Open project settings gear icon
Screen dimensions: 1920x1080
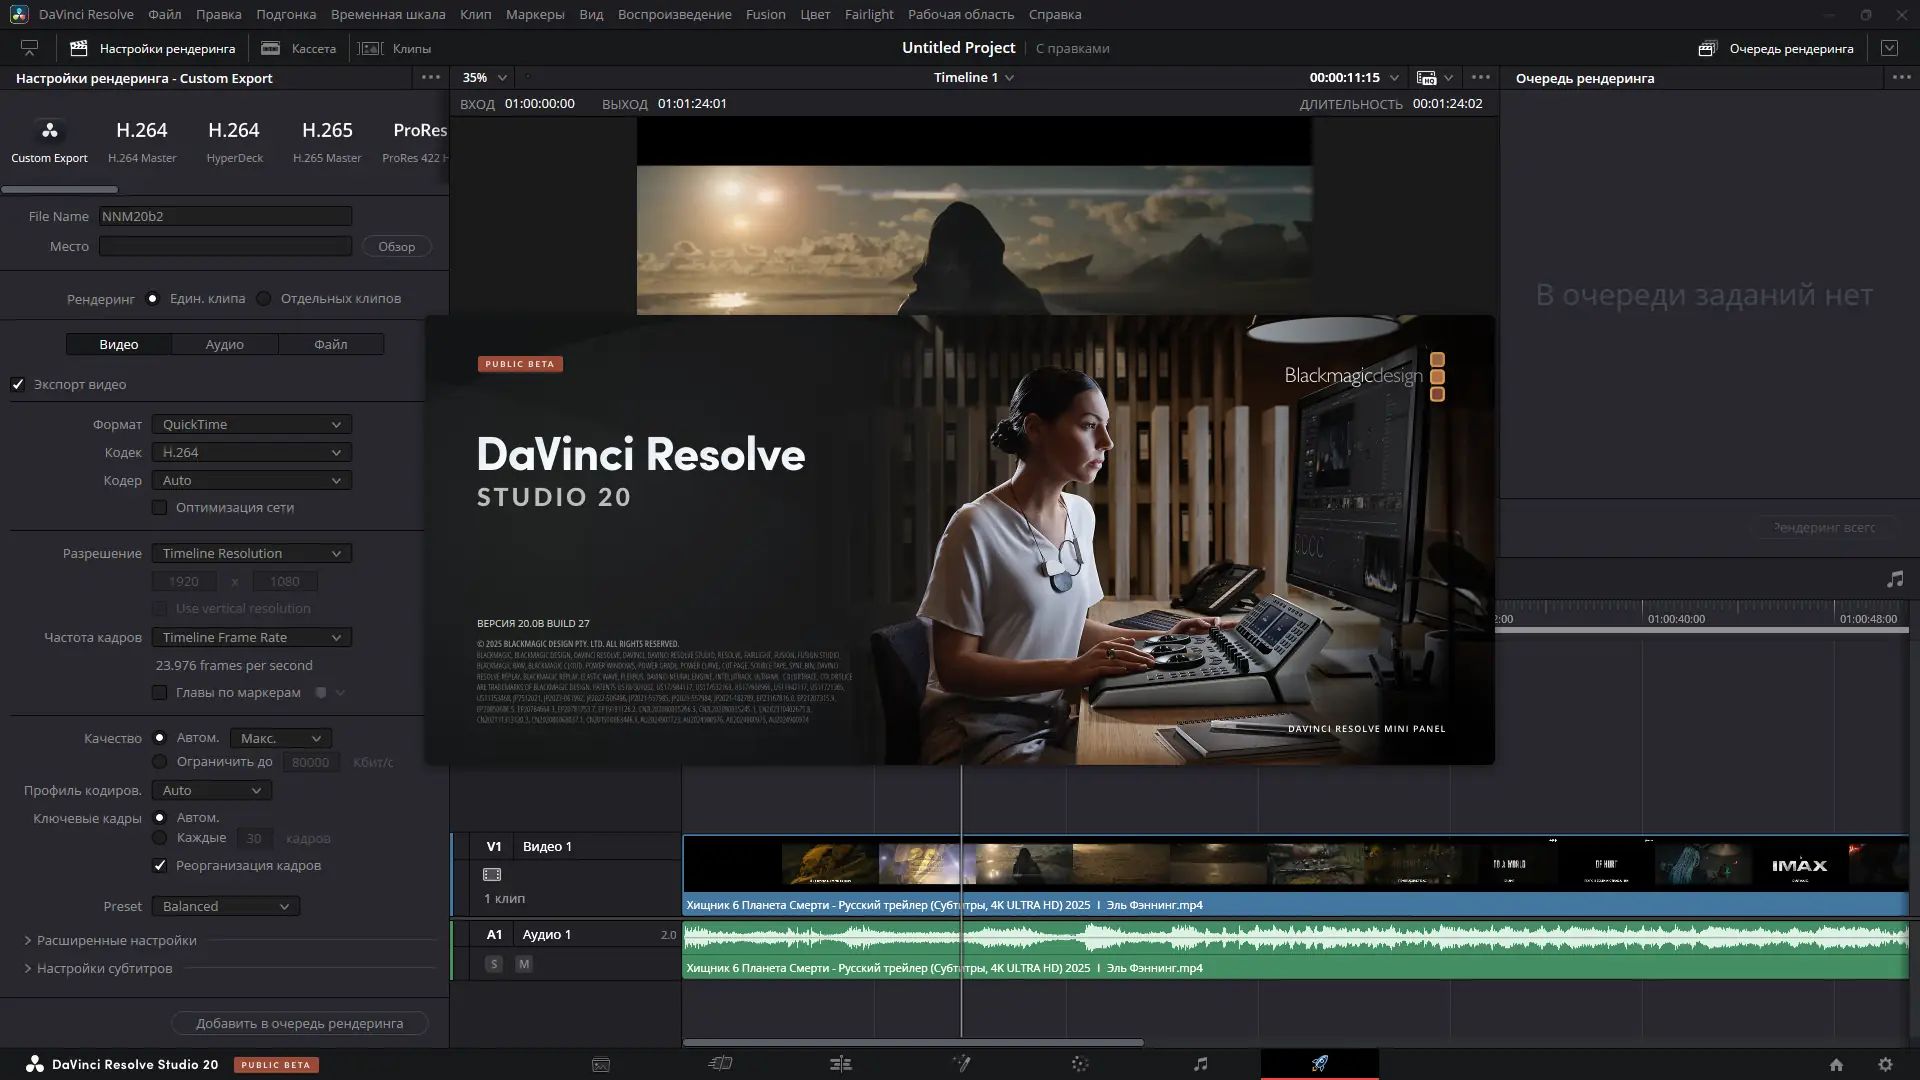tap(1885, 1065)
